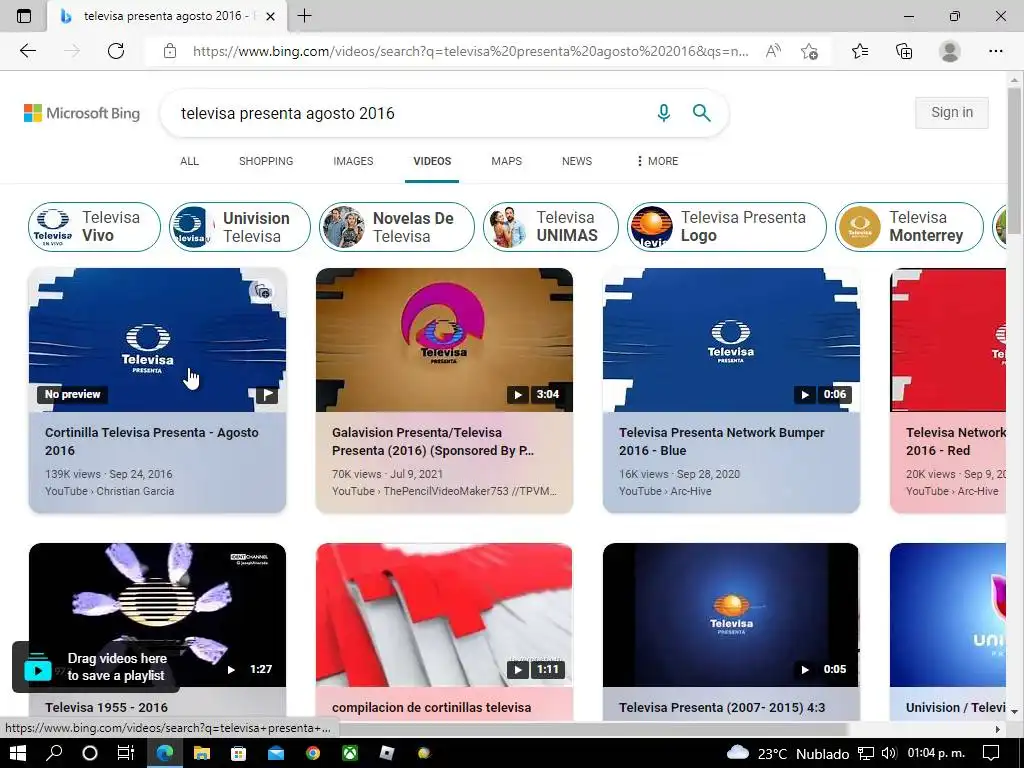This screenshot has width=1024, height=768.
Task: Click save icon on Cortinilla Televisa thumbnail
Action: coord(263,291)
